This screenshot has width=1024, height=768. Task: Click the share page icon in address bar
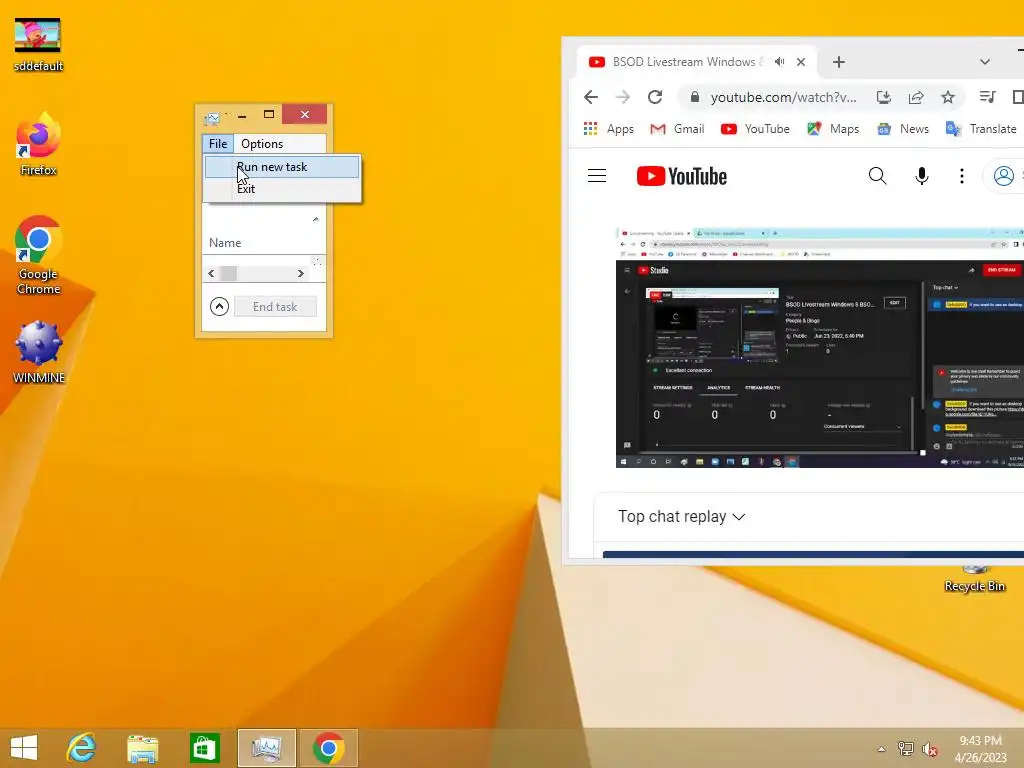tap(916, 97)
